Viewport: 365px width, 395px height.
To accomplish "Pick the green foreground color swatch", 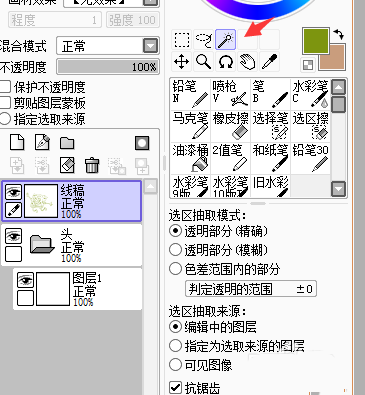I will point(315,41).
